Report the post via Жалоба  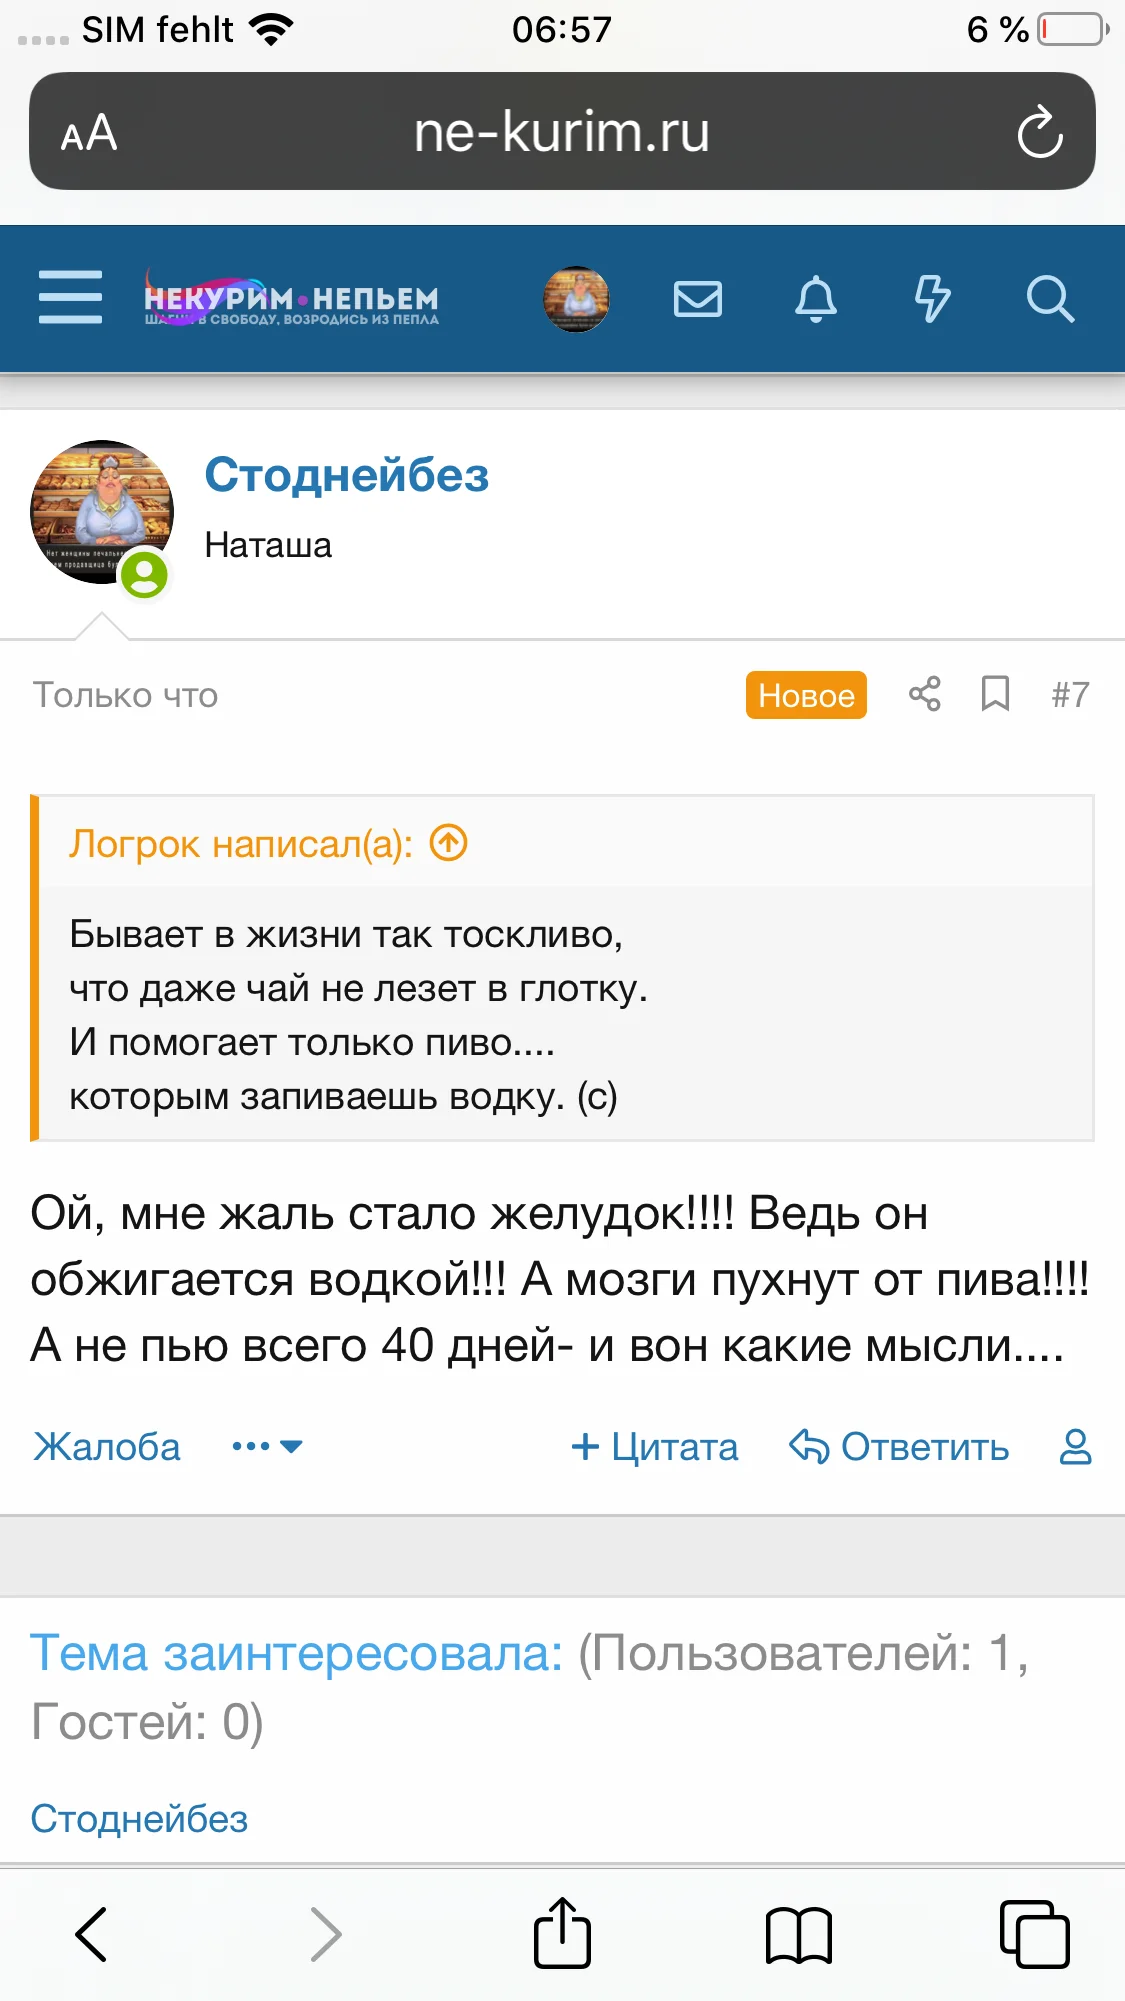click(x=107, y=1447)
